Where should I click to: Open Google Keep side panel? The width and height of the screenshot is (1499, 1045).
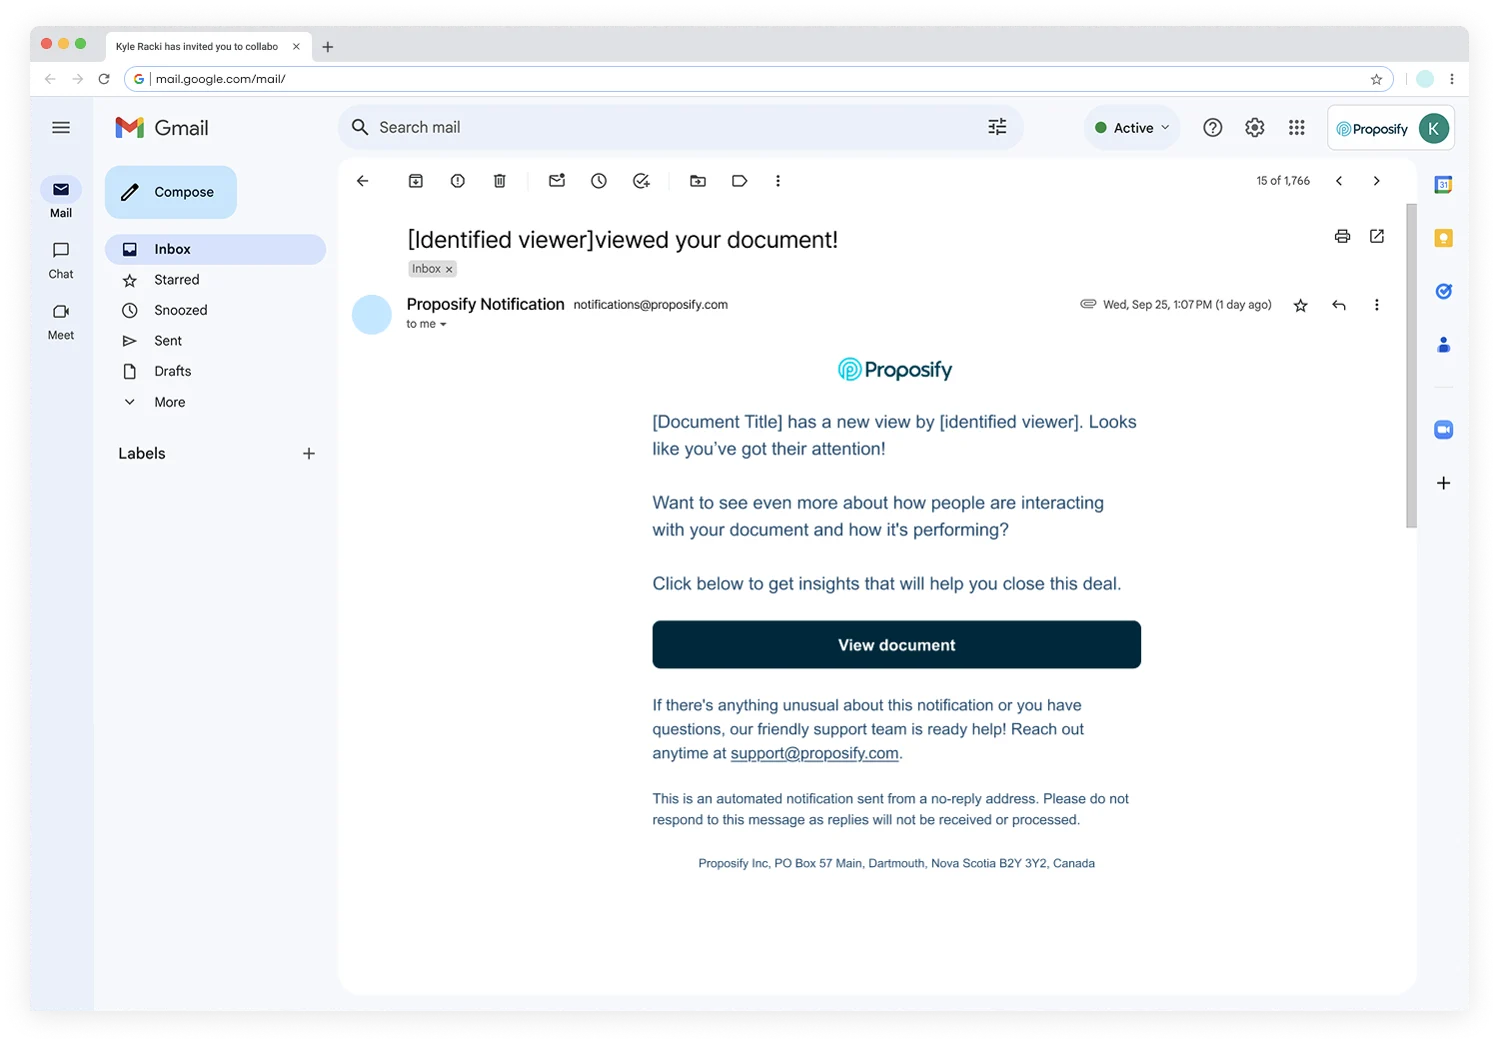[x=1443, y=238]
